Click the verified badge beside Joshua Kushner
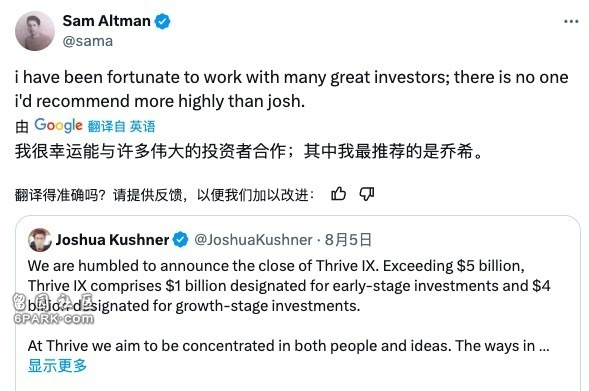Image resolution: width=589 pixels, height=391 pixels. click(x=181, y=240)
